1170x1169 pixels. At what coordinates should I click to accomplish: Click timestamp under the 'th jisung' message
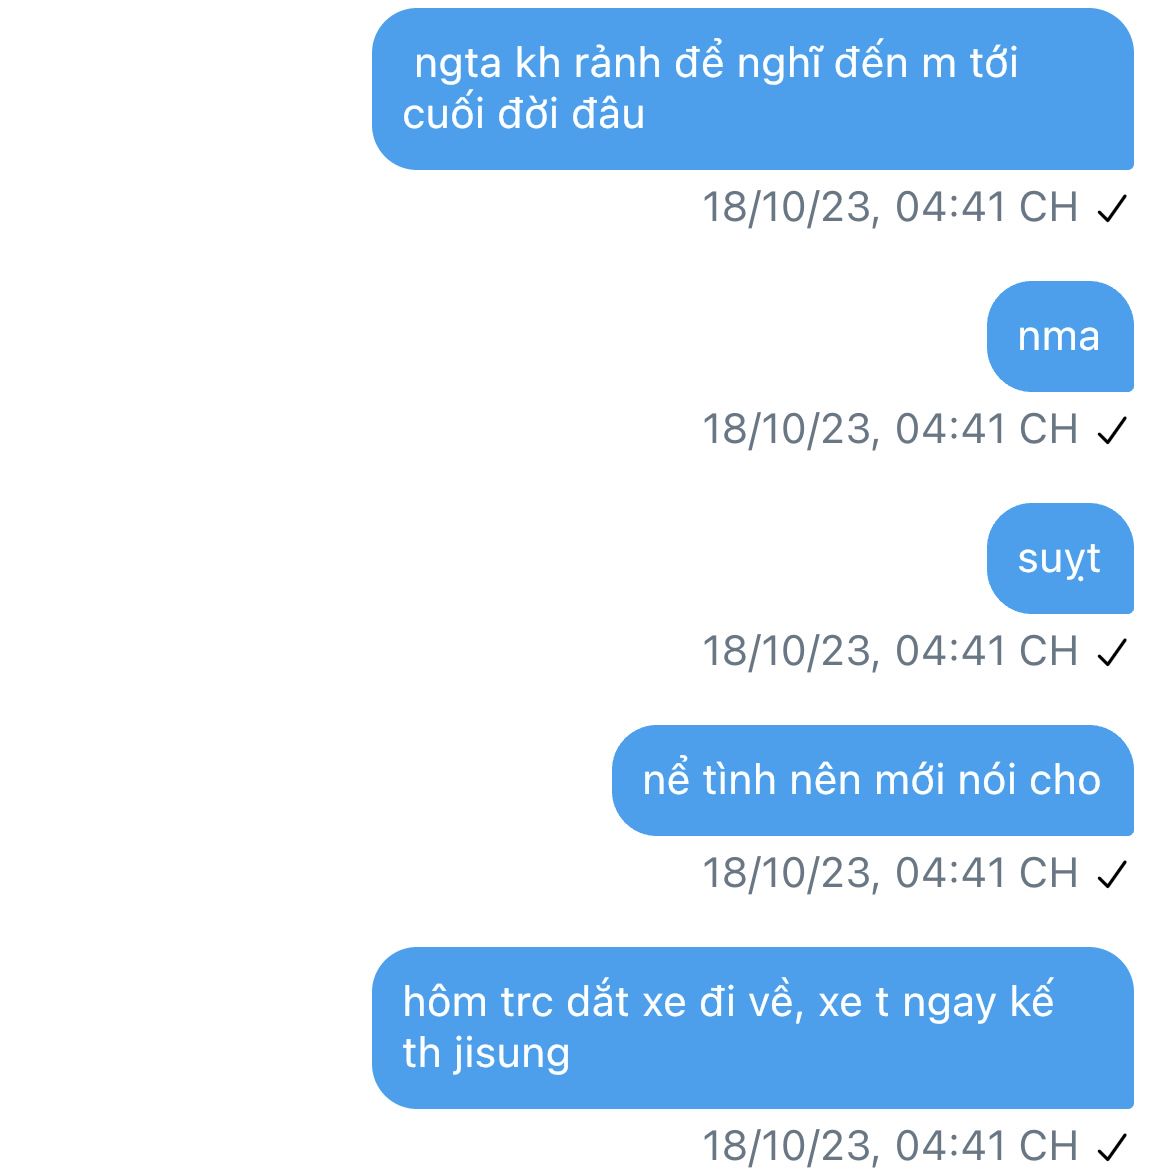[890, 1146]
